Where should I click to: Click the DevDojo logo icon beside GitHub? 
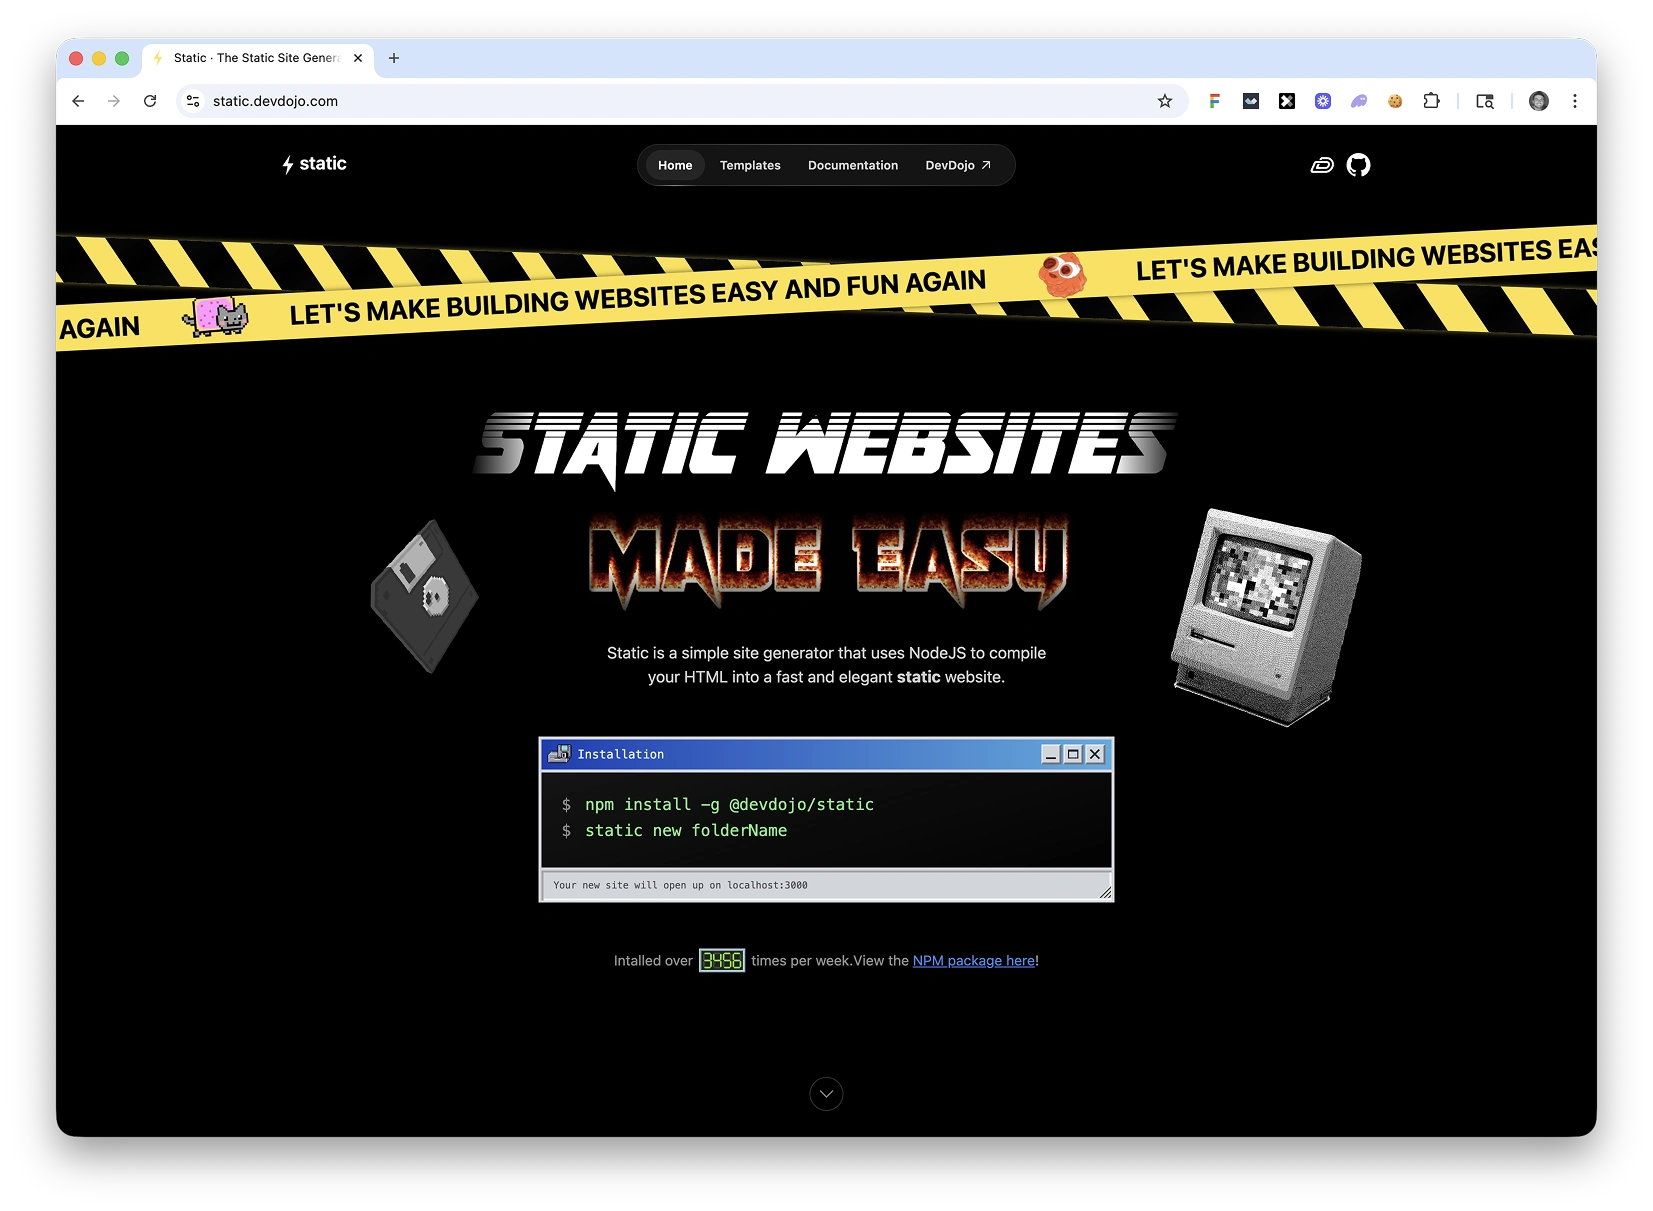(x=1322, y=165)
